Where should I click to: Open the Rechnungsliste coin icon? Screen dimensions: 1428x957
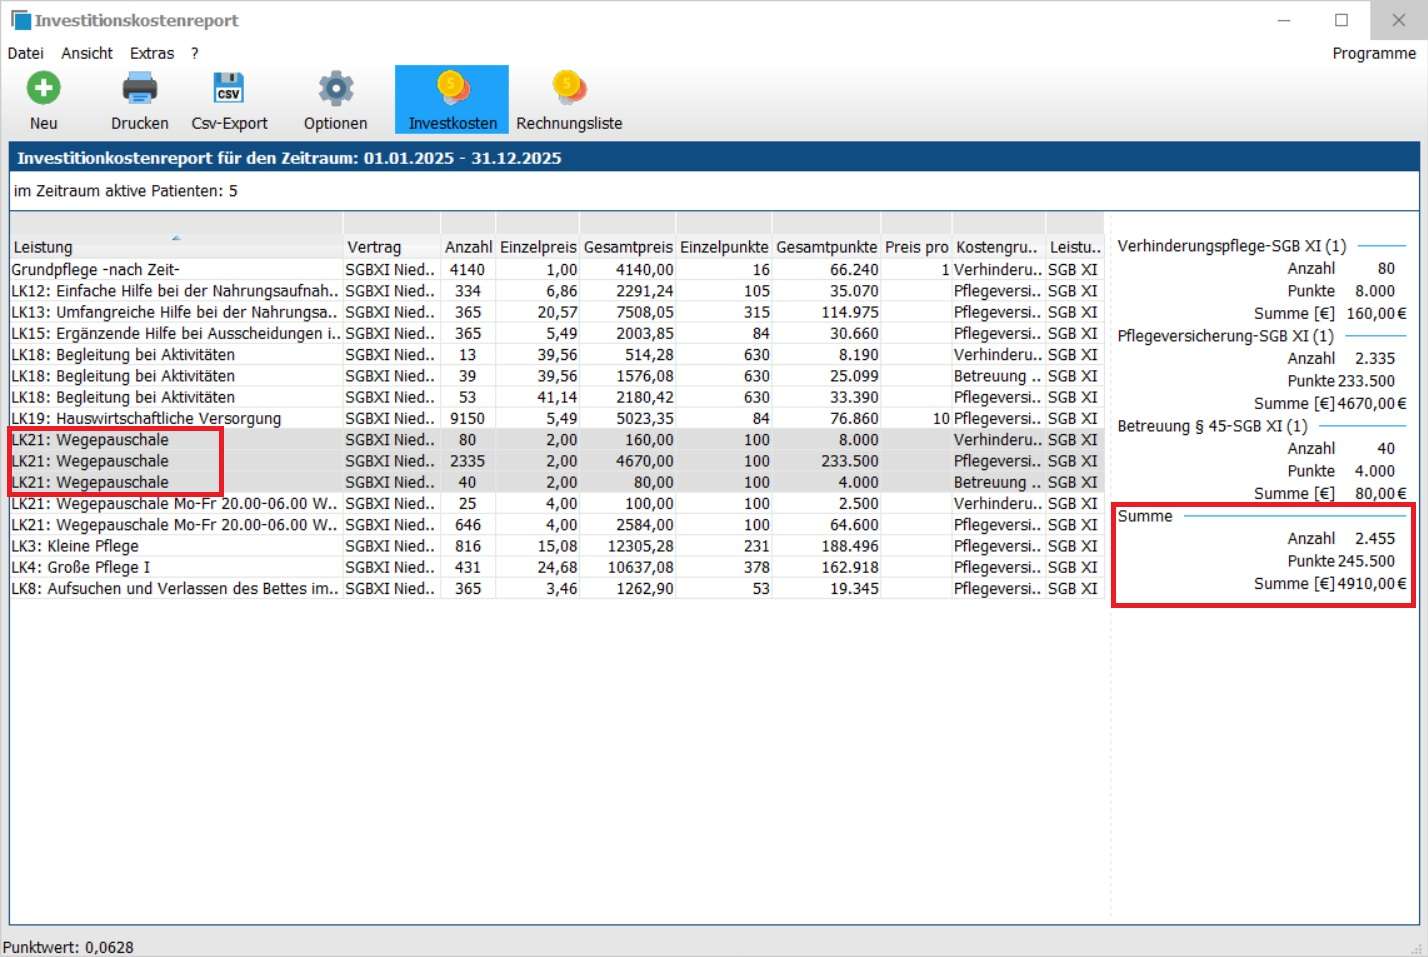coord(568,89)
